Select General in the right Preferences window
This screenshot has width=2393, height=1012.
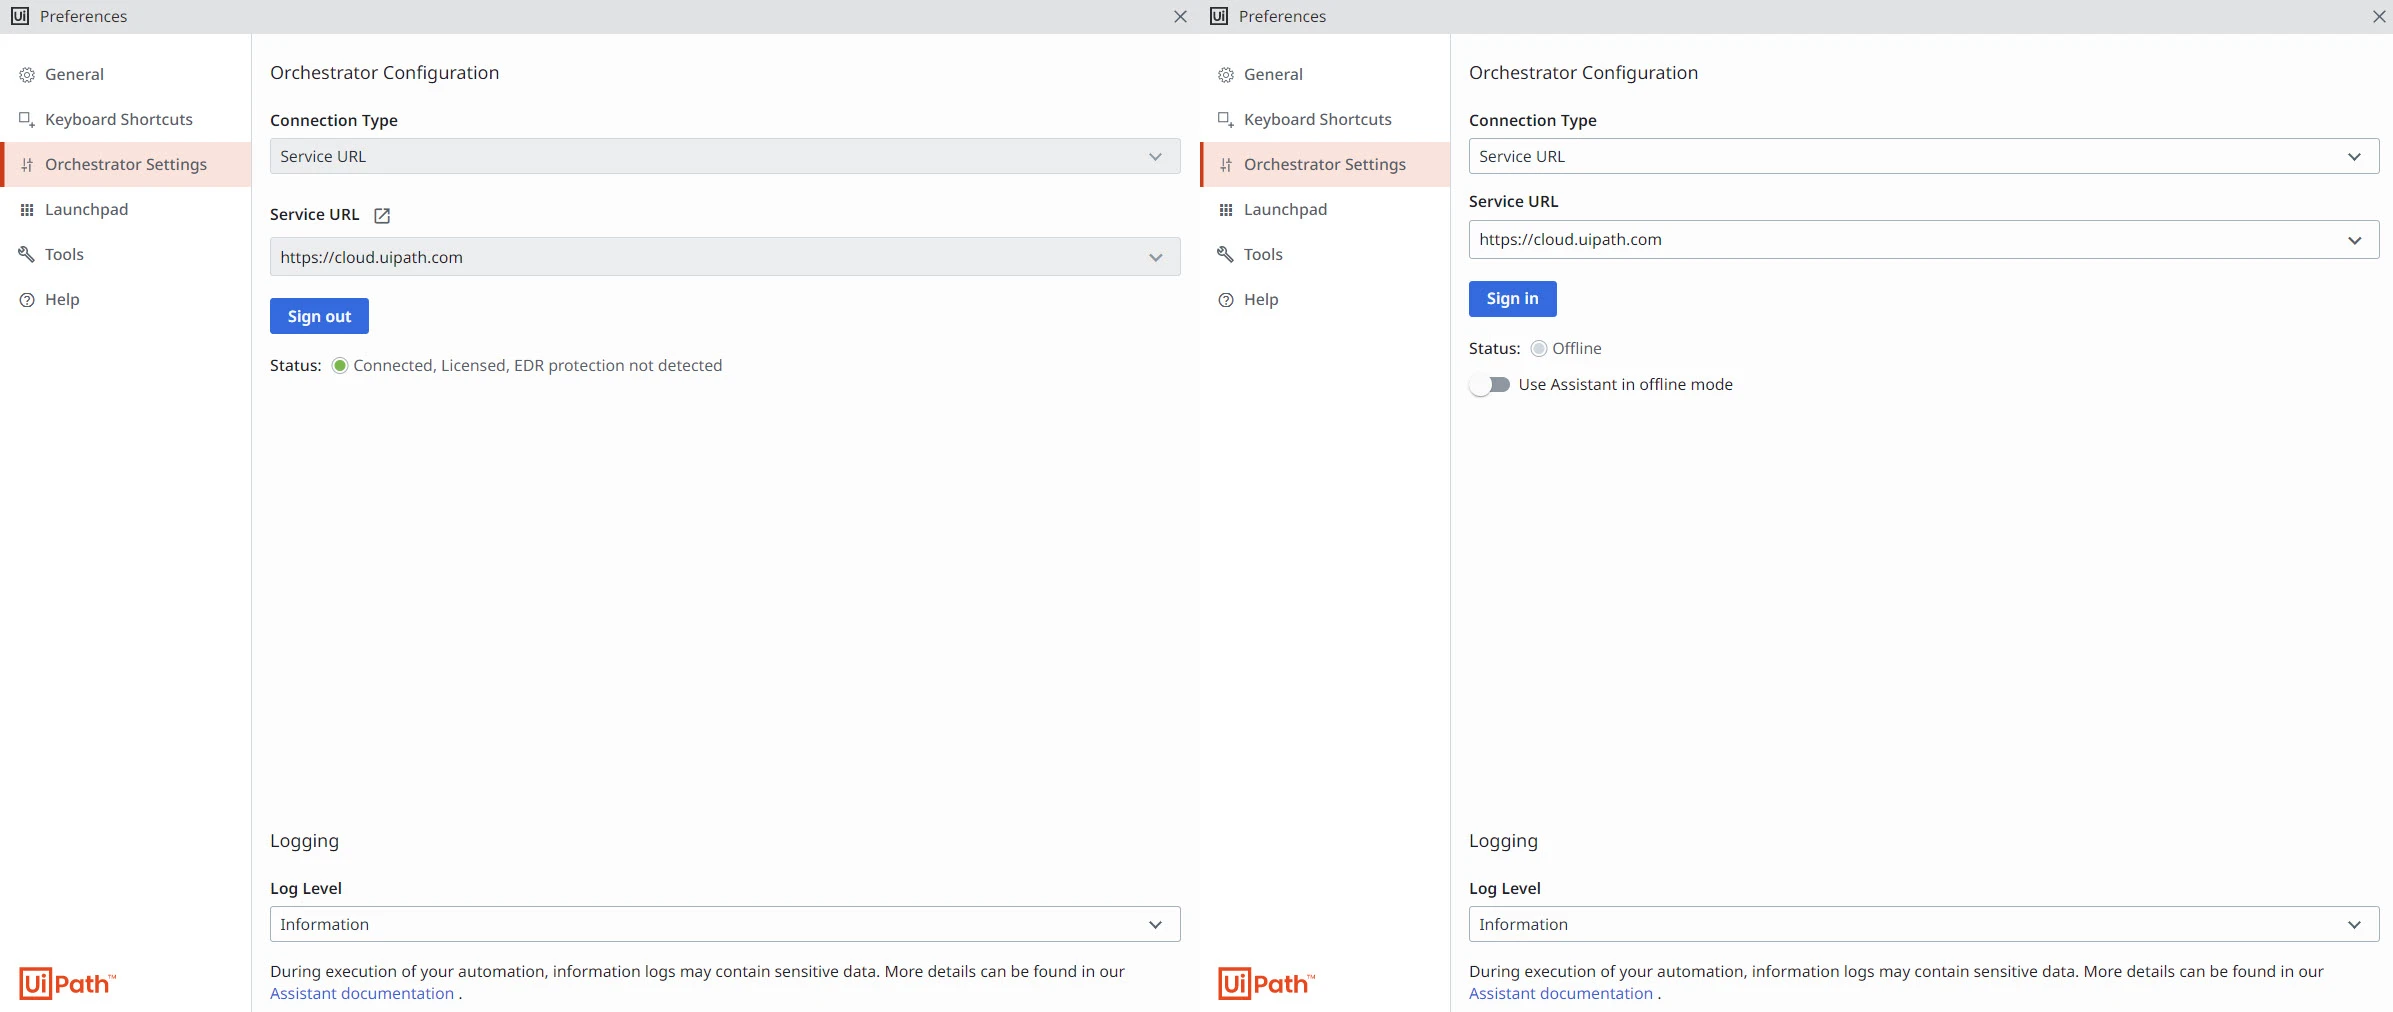tap(1325, 74)
